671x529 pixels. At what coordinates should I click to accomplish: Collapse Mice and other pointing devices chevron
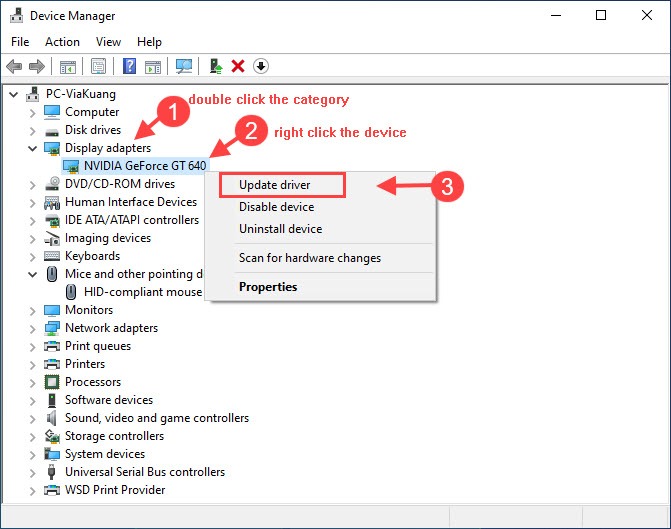click(x=33, y=274)
